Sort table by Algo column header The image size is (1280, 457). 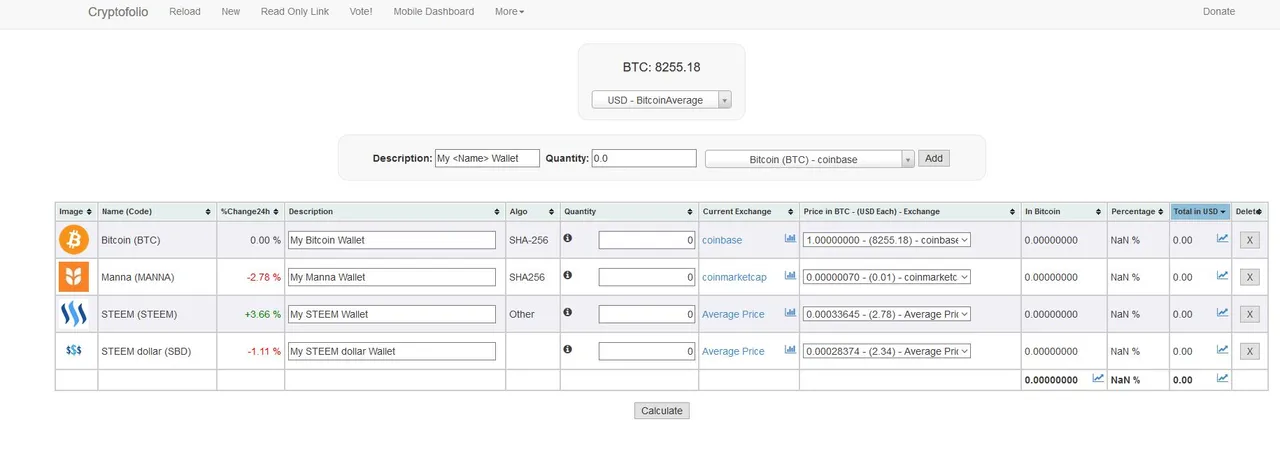(x=532, y=211)
